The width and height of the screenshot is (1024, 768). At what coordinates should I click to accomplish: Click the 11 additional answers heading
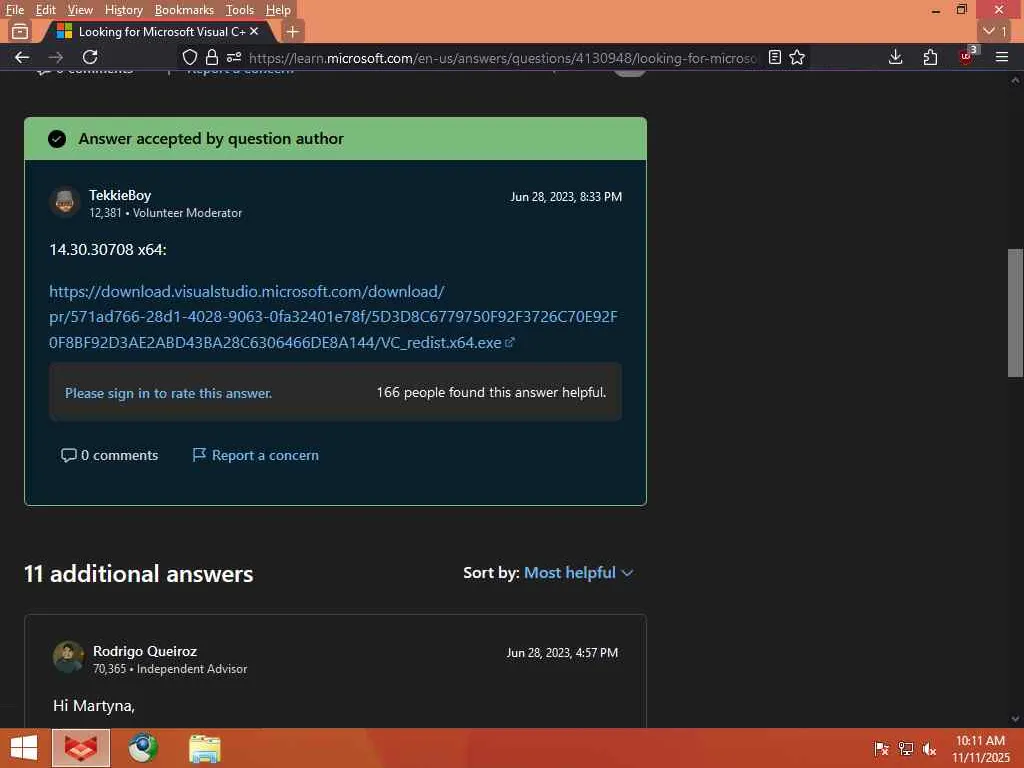click(138, 573)
